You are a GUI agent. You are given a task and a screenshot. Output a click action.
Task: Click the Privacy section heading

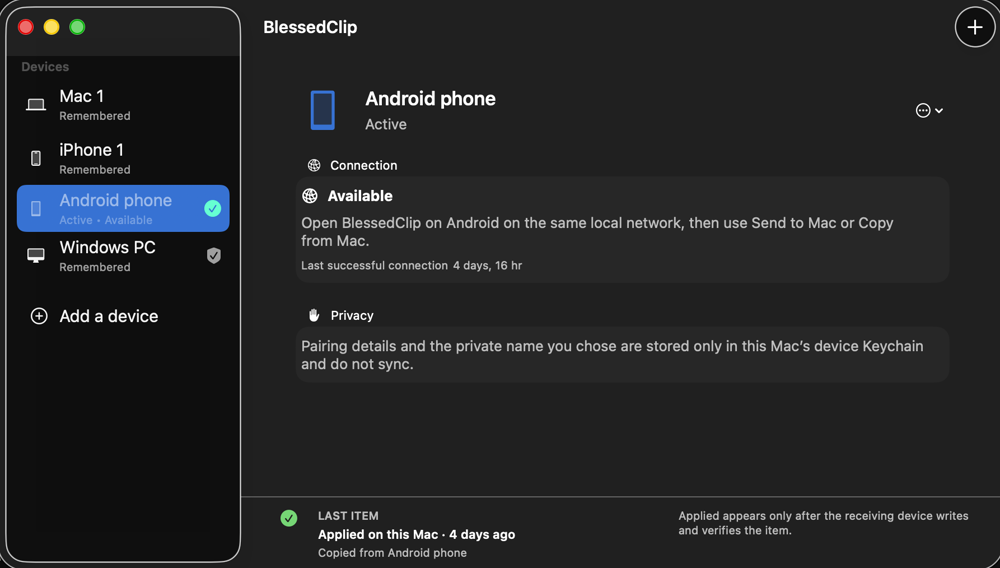click(352, 316)
